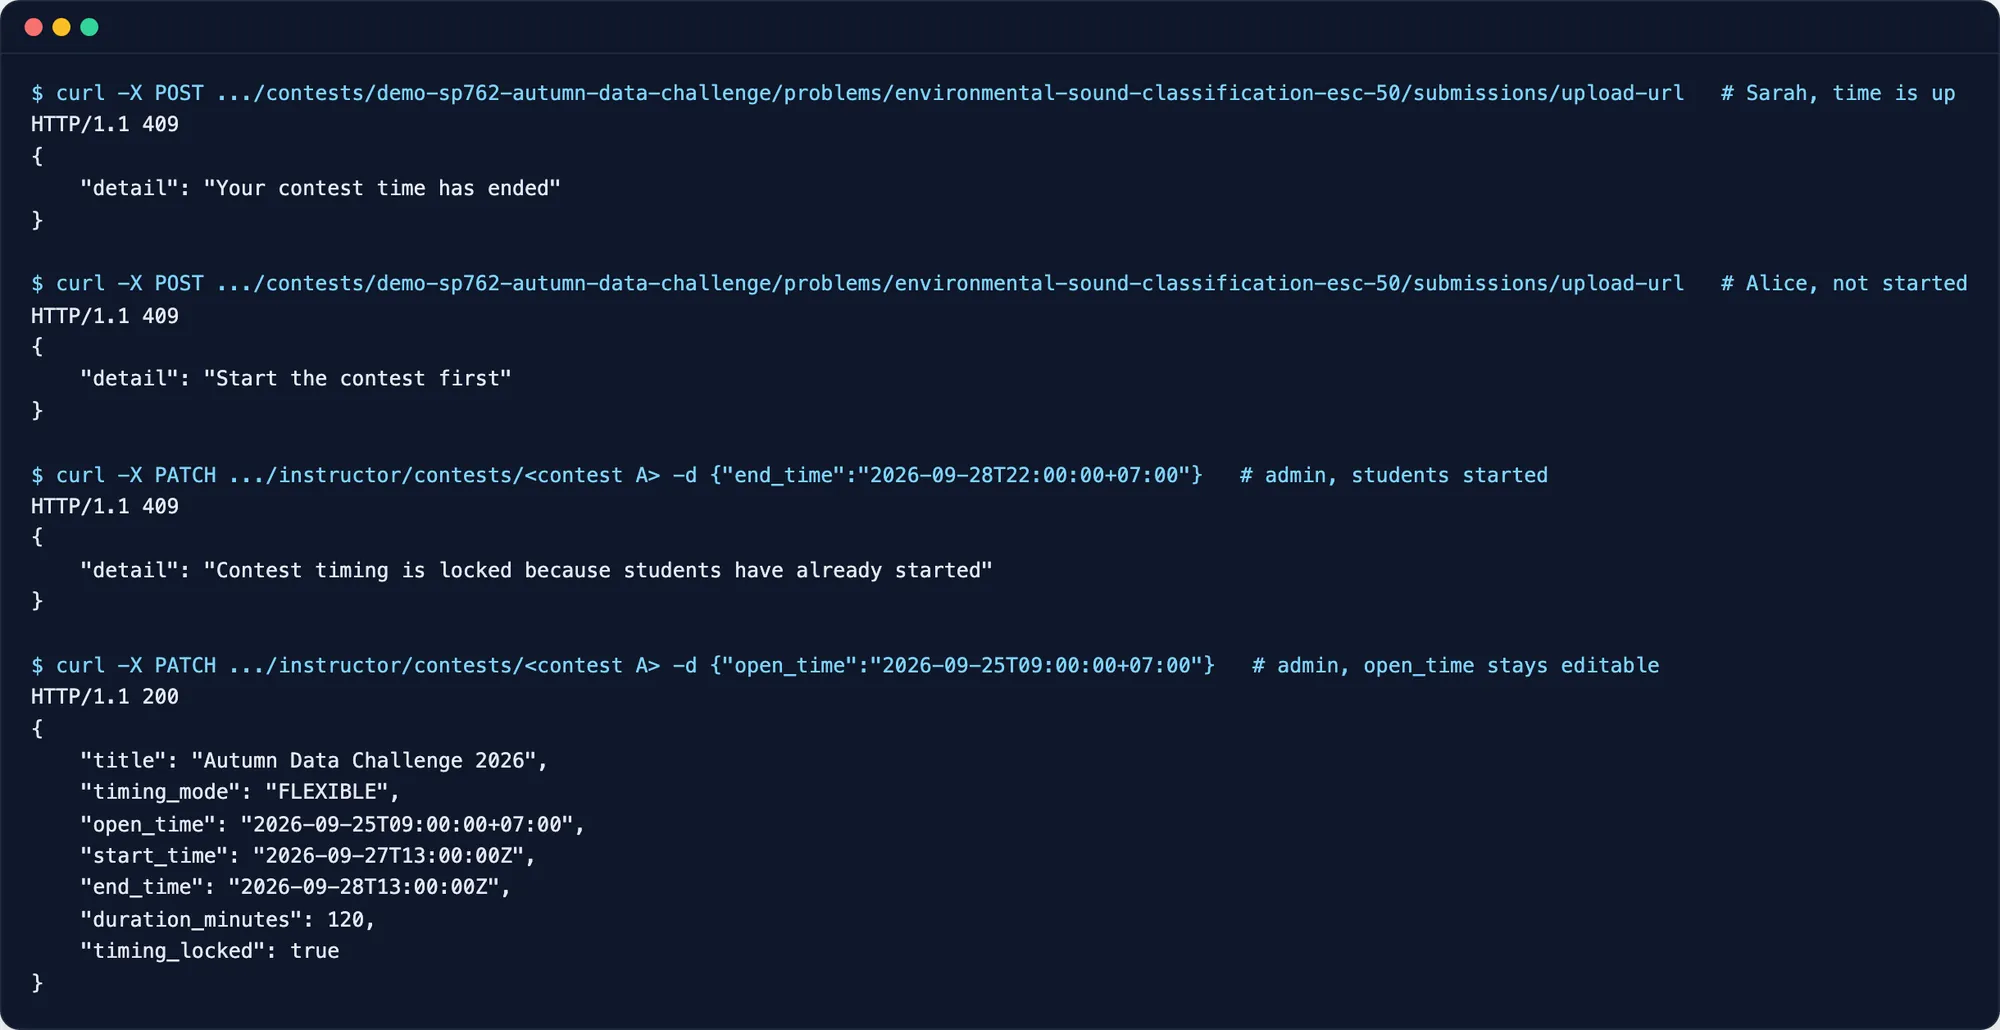
Task: Select the 'Contest timing is locked' error message
Action: (x=598, y=570)
